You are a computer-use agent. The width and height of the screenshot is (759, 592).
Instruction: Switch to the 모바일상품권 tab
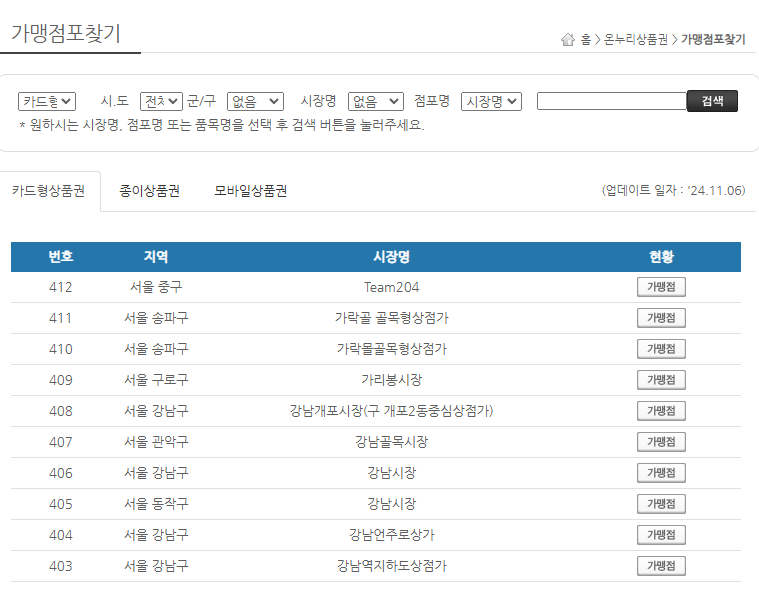click(x=250, y=191)
